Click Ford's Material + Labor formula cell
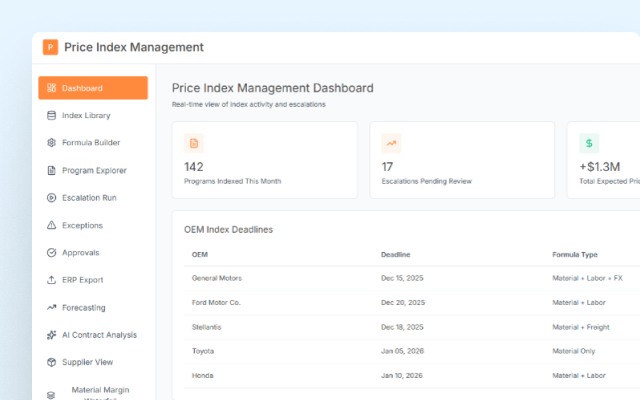This screenshot has width=640, height=400. click(x=579, y=302)
